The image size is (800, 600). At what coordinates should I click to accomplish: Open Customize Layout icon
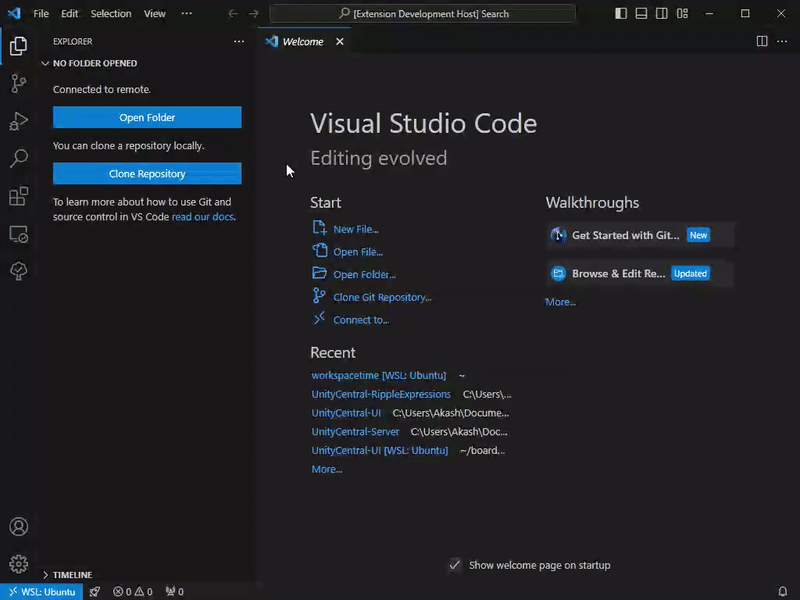(682, 14)
